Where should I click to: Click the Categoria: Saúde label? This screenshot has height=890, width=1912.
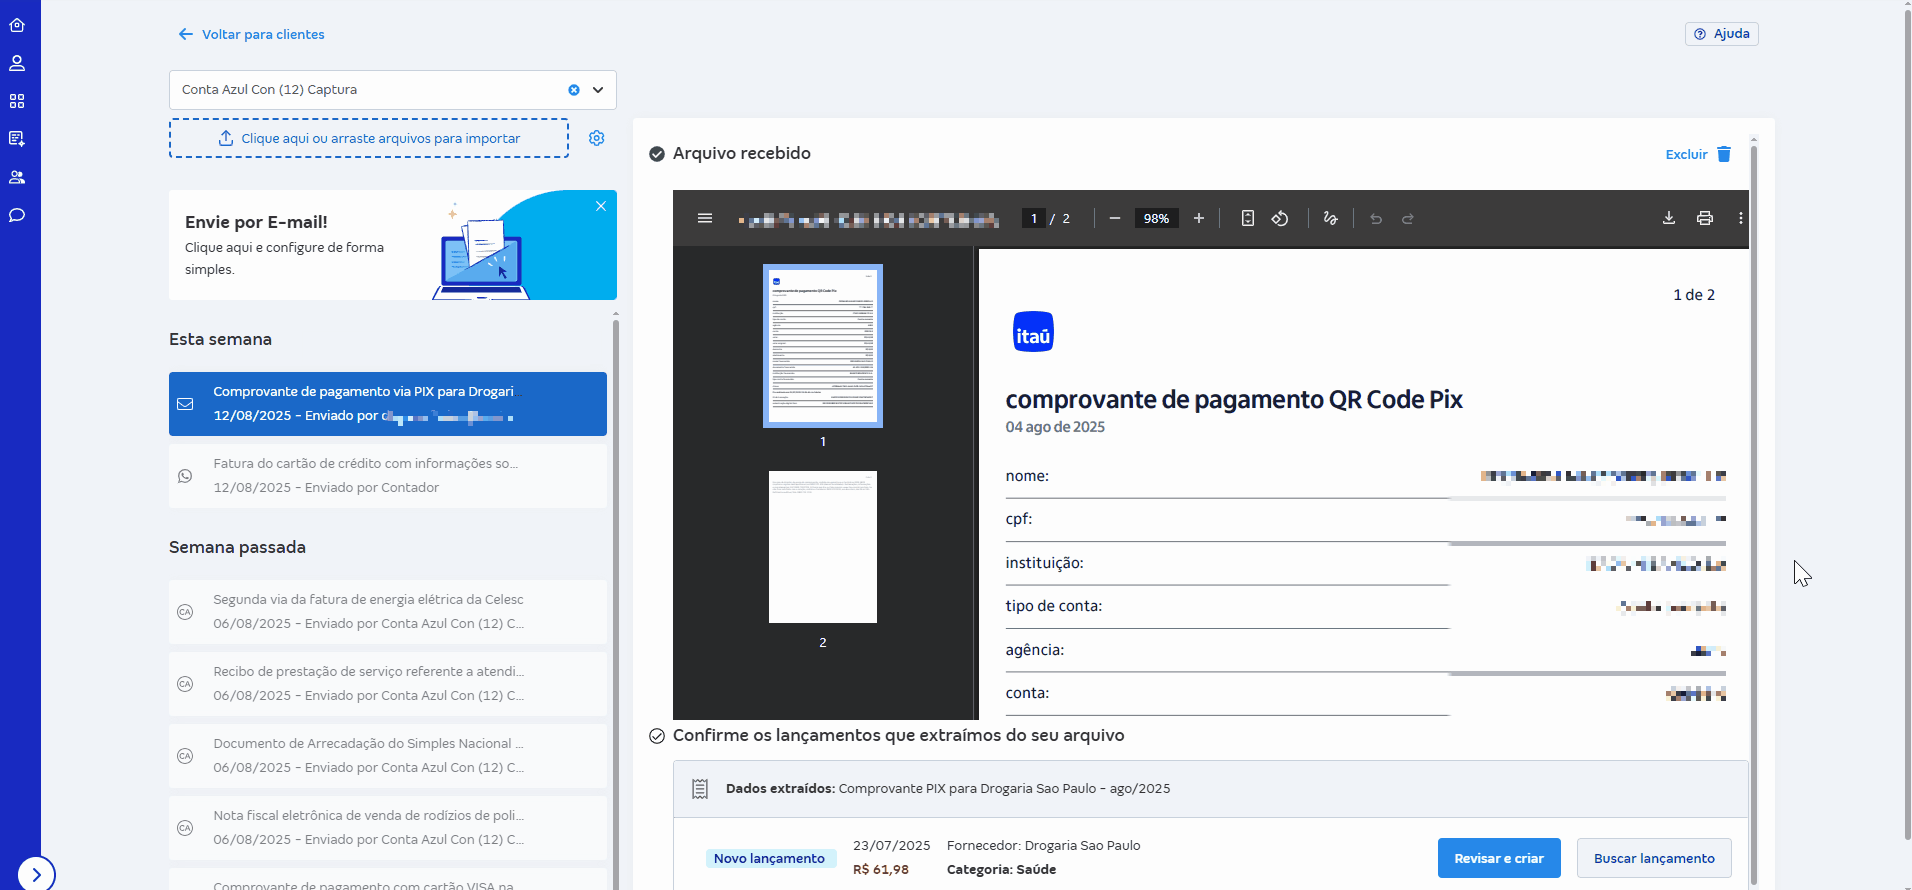click(1001, 869)
